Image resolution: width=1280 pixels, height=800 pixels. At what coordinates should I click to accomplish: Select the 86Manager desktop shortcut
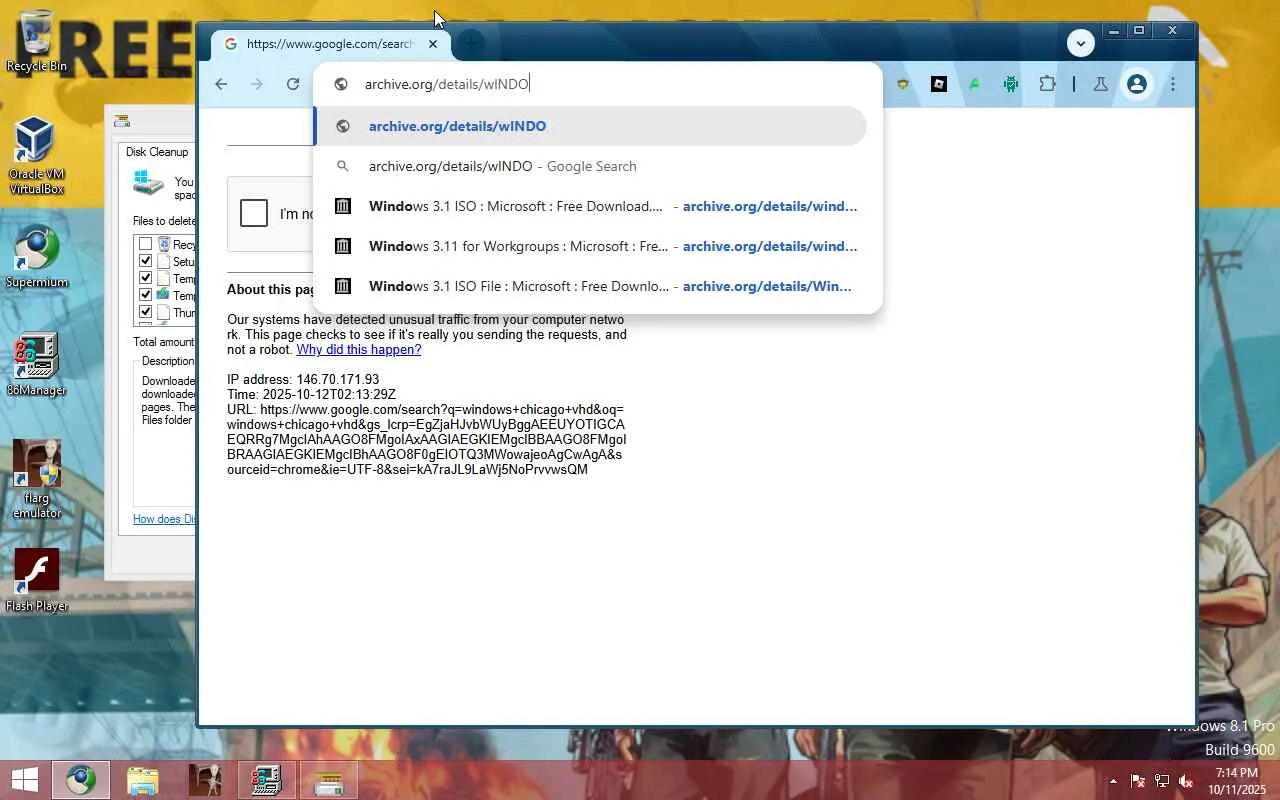(36, 365)
